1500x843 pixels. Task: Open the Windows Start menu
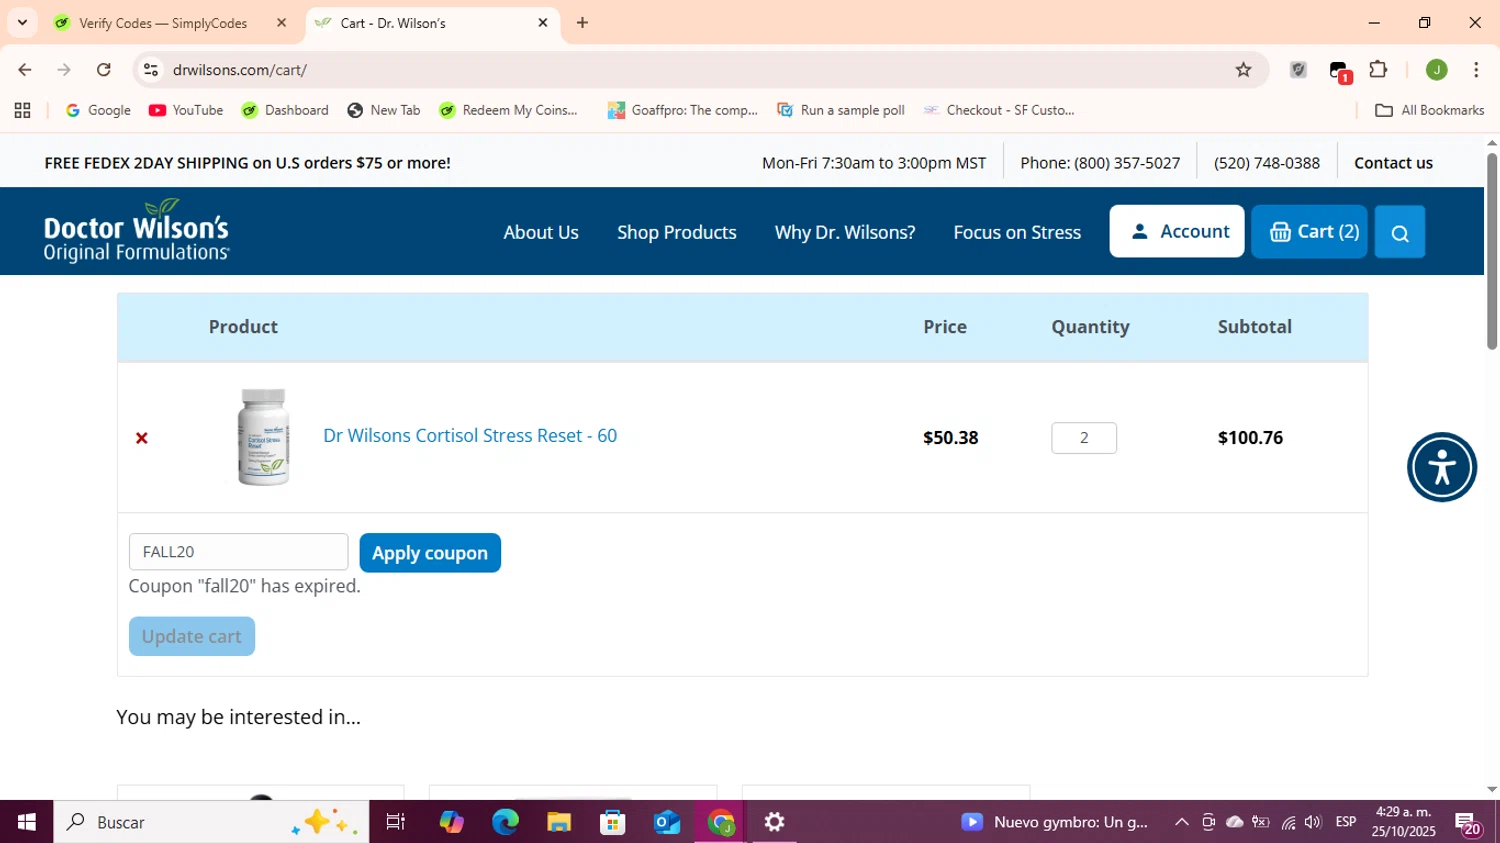(x=26, y=822)
